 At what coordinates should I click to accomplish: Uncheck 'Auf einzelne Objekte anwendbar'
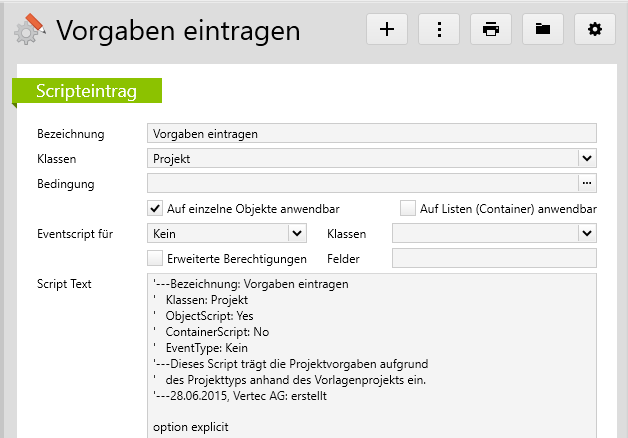(155, 209)
